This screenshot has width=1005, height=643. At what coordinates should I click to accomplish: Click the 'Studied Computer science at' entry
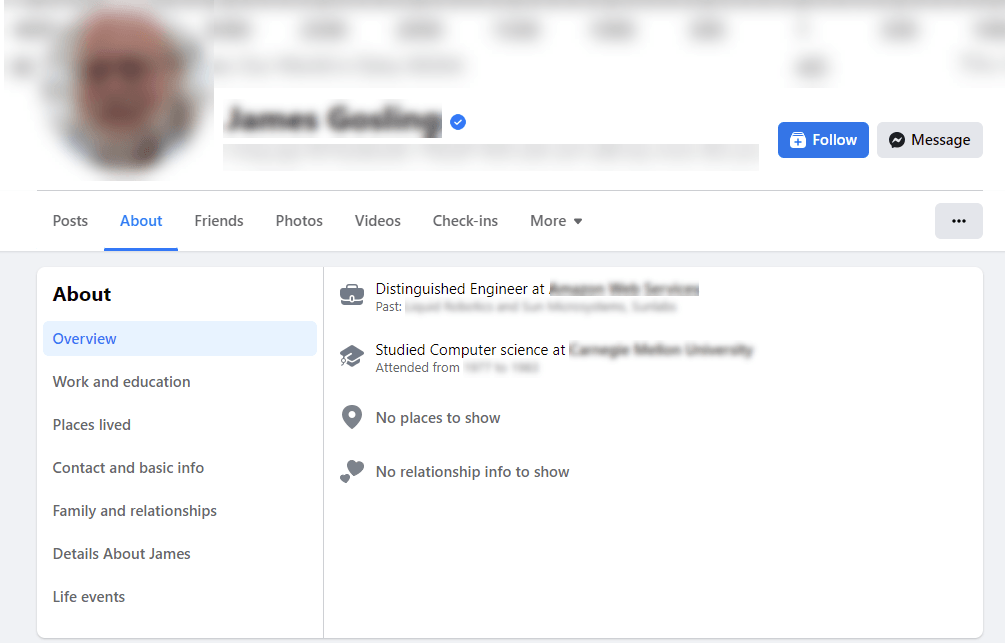tap(564, 350)
